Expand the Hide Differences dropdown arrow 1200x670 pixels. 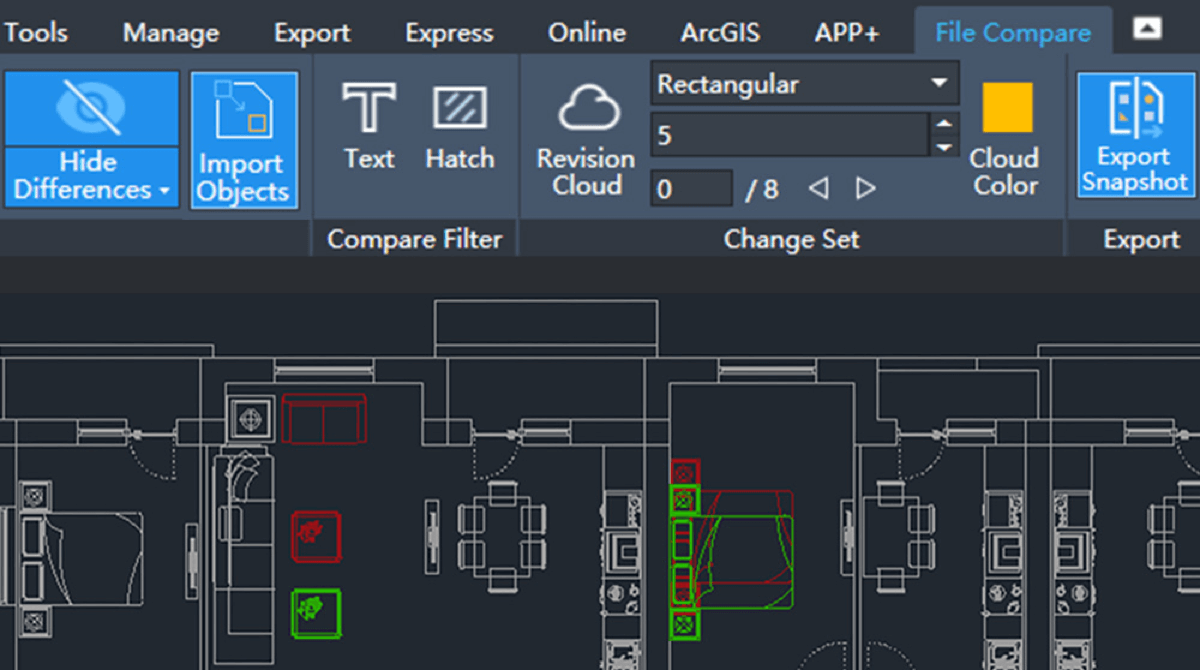click(163, 190)
